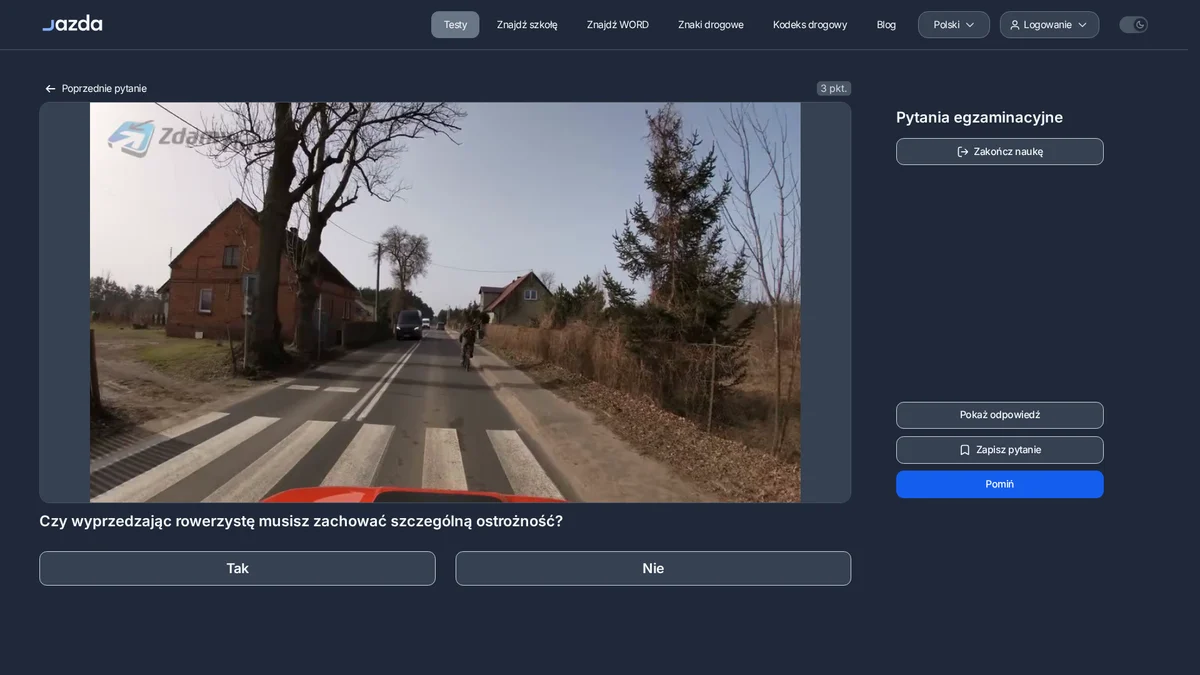This screenshot has height=675, width=1200.
Task: Open the Blog link
Action: 886,25
